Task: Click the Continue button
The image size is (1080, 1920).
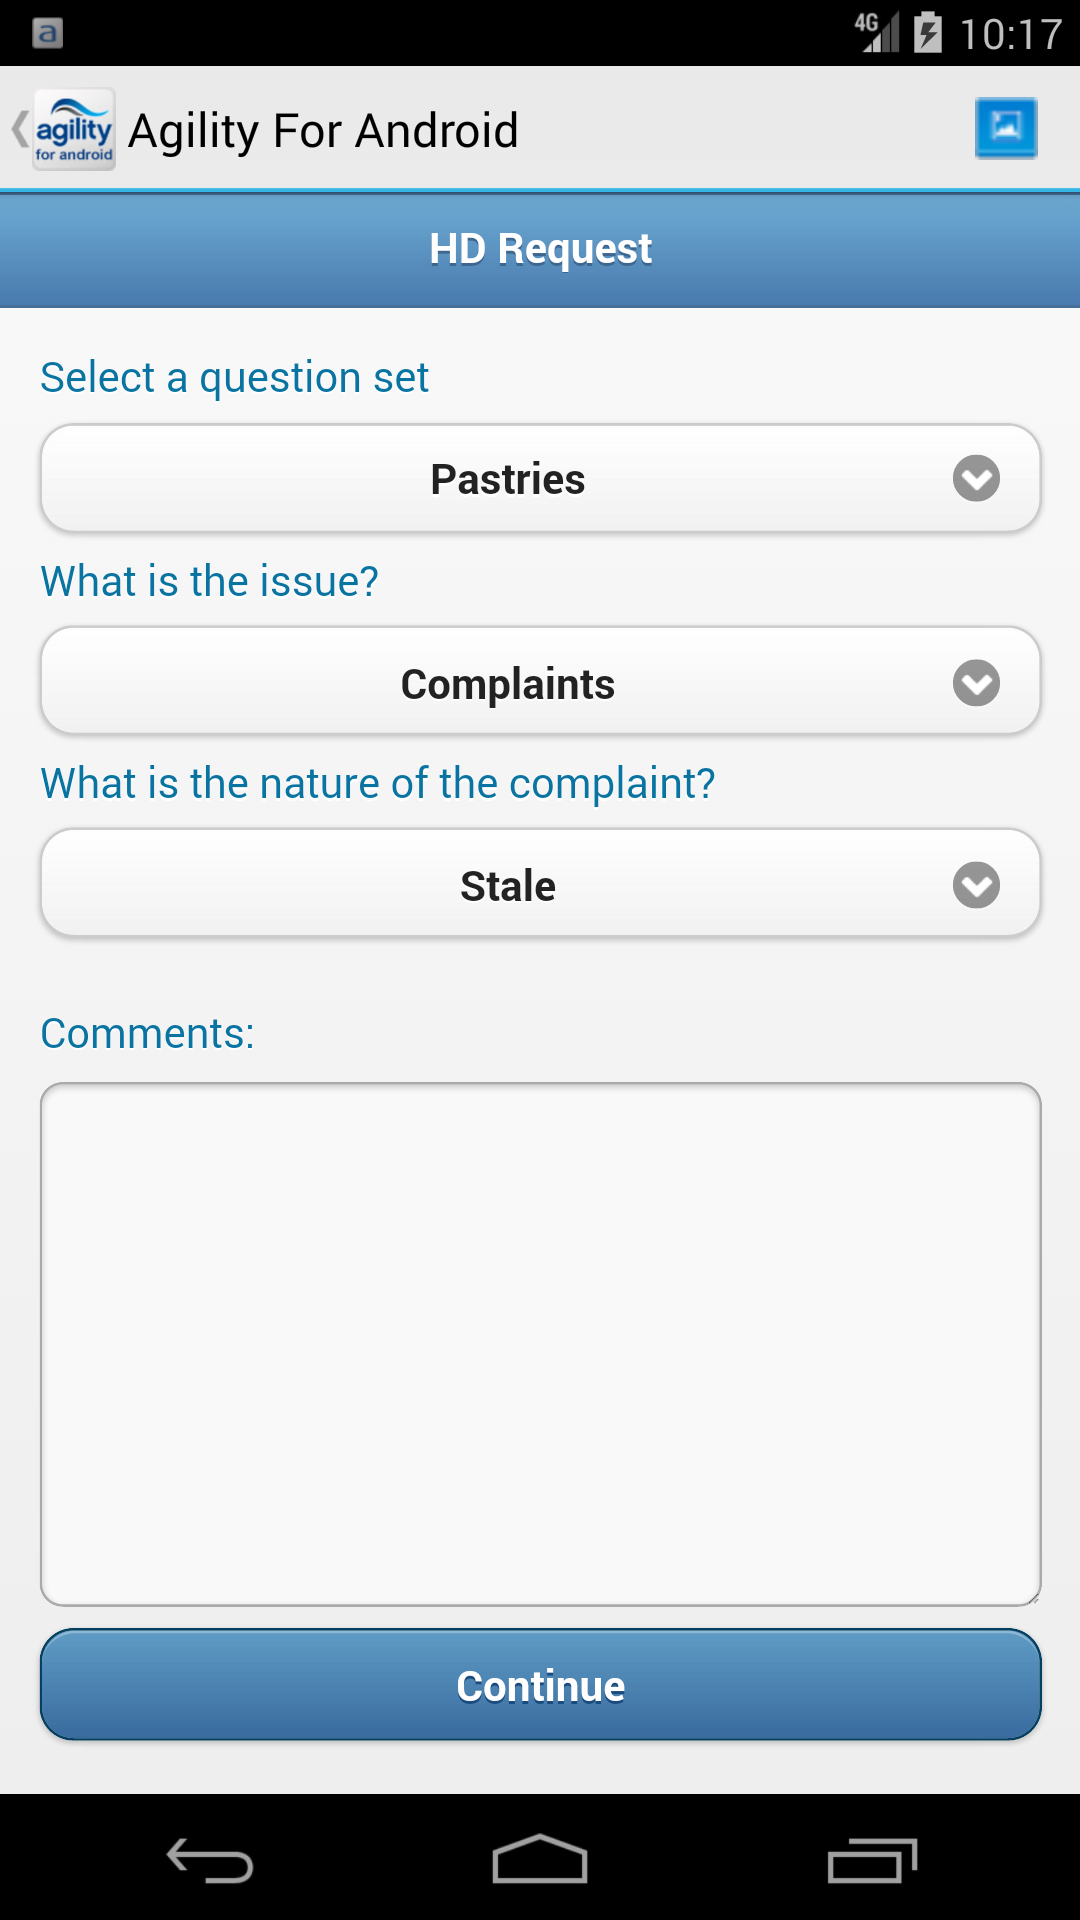Action: pos(540,1685)
